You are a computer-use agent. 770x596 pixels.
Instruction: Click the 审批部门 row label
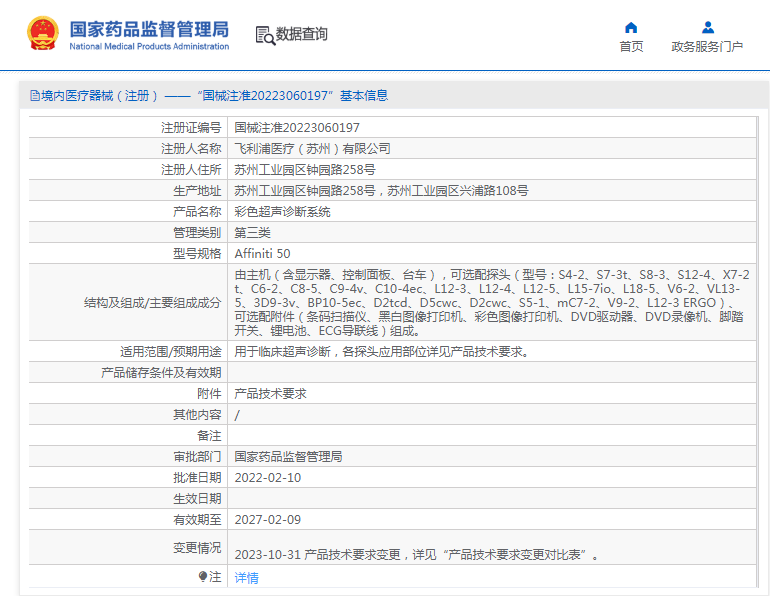[197, 457]
